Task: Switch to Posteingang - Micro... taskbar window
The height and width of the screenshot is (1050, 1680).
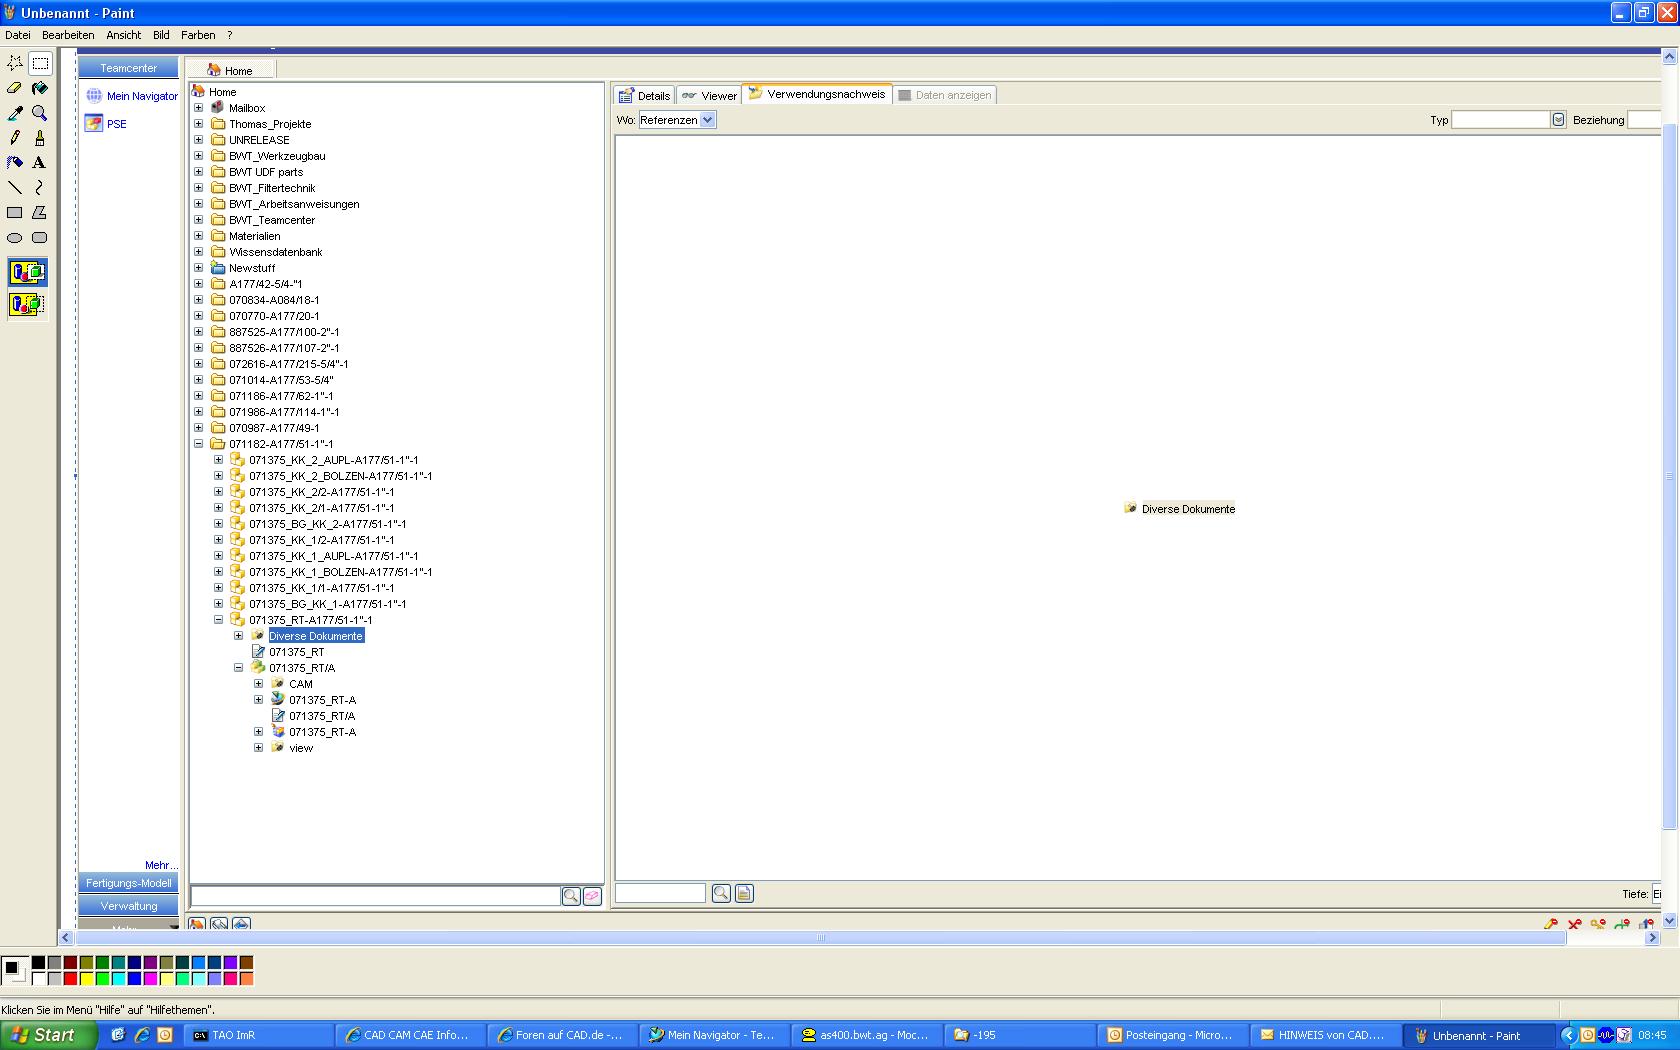Action: click(1172, 1035)
